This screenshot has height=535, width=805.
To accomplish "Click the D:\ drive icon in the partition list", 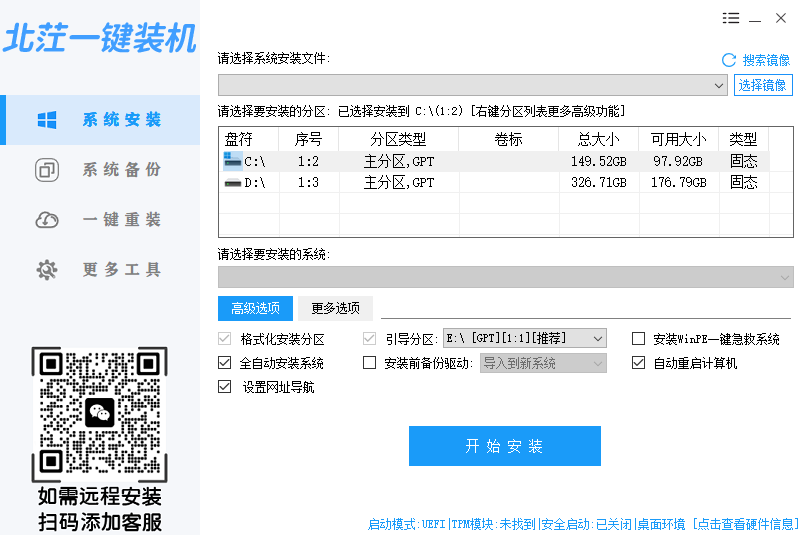I will 233,183.
